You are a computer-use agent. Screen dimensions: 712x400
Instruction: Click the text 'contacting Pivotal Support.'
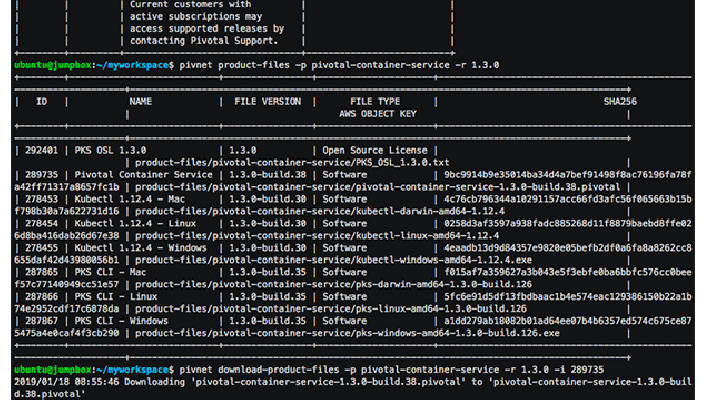204,41
